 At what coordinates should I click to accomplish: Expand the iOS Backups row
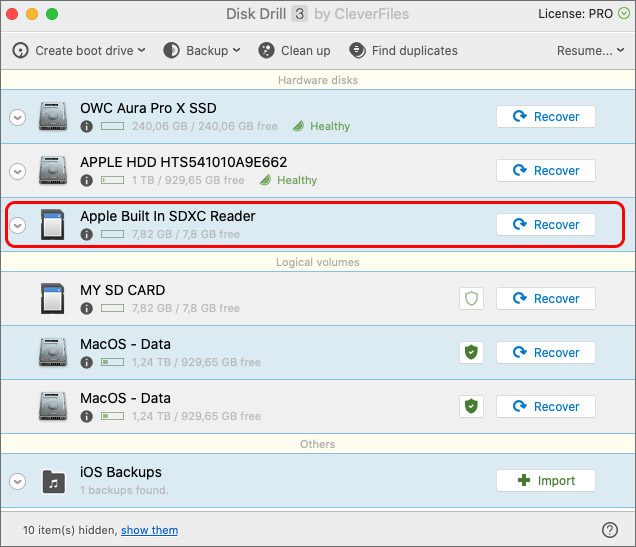(18, 482)
